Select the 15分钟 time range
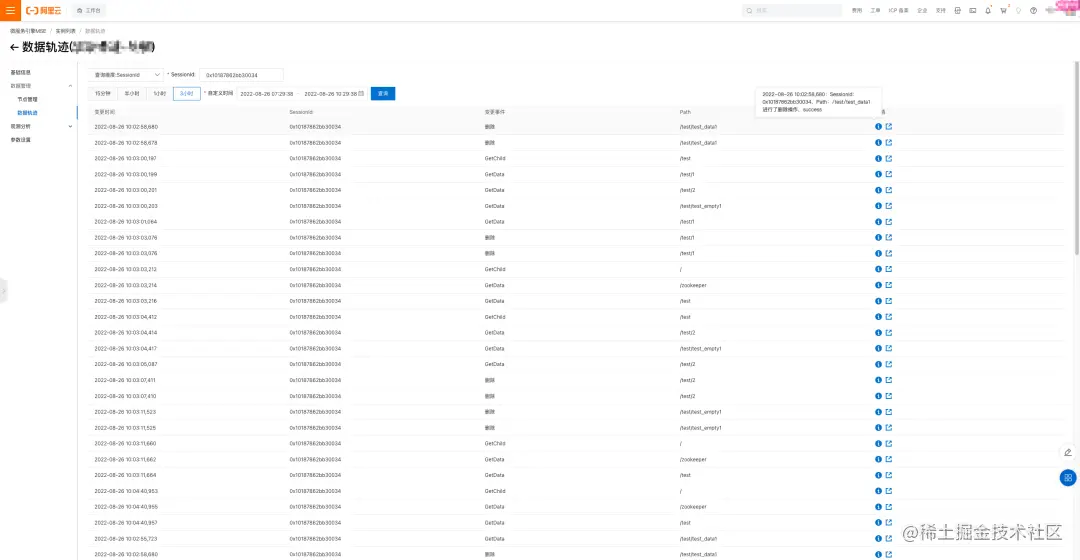 [103, 94]
